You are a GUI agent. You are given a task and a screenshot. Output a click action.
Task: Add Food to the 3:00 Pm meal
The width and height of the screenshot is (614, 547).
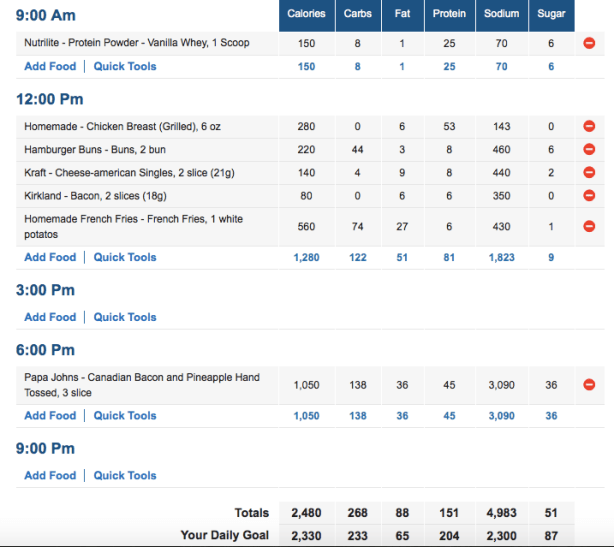[x=50, y=317]
